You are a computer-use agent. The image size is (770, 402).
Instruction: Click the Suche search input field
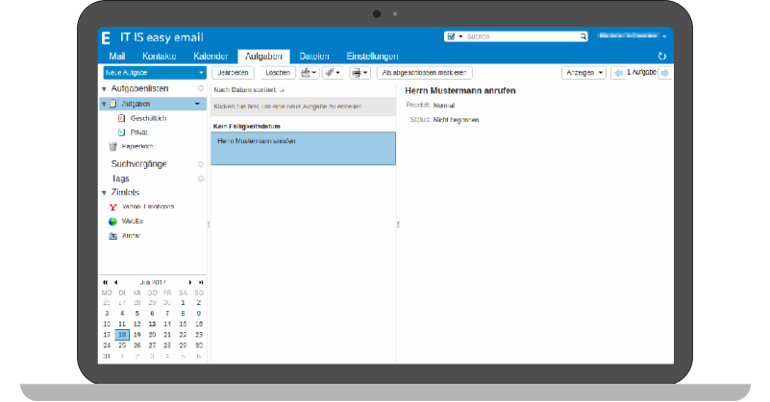(520, 36)
